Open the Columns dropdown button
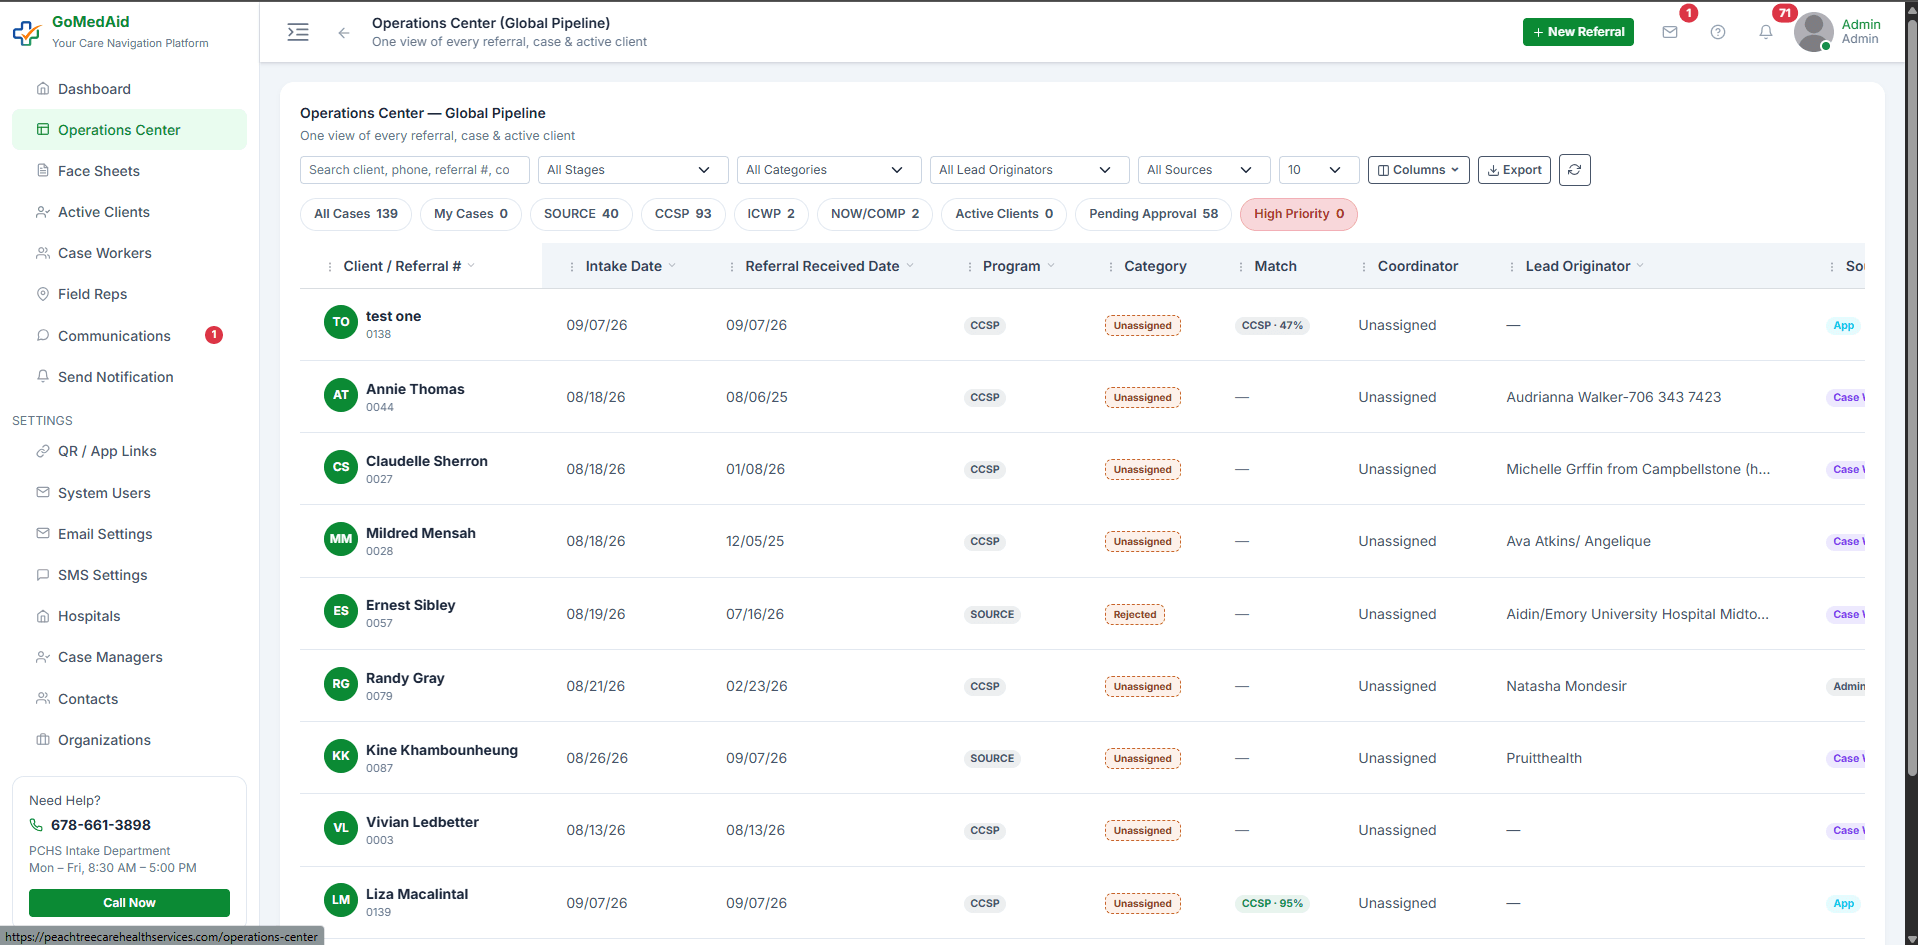 1419,170
